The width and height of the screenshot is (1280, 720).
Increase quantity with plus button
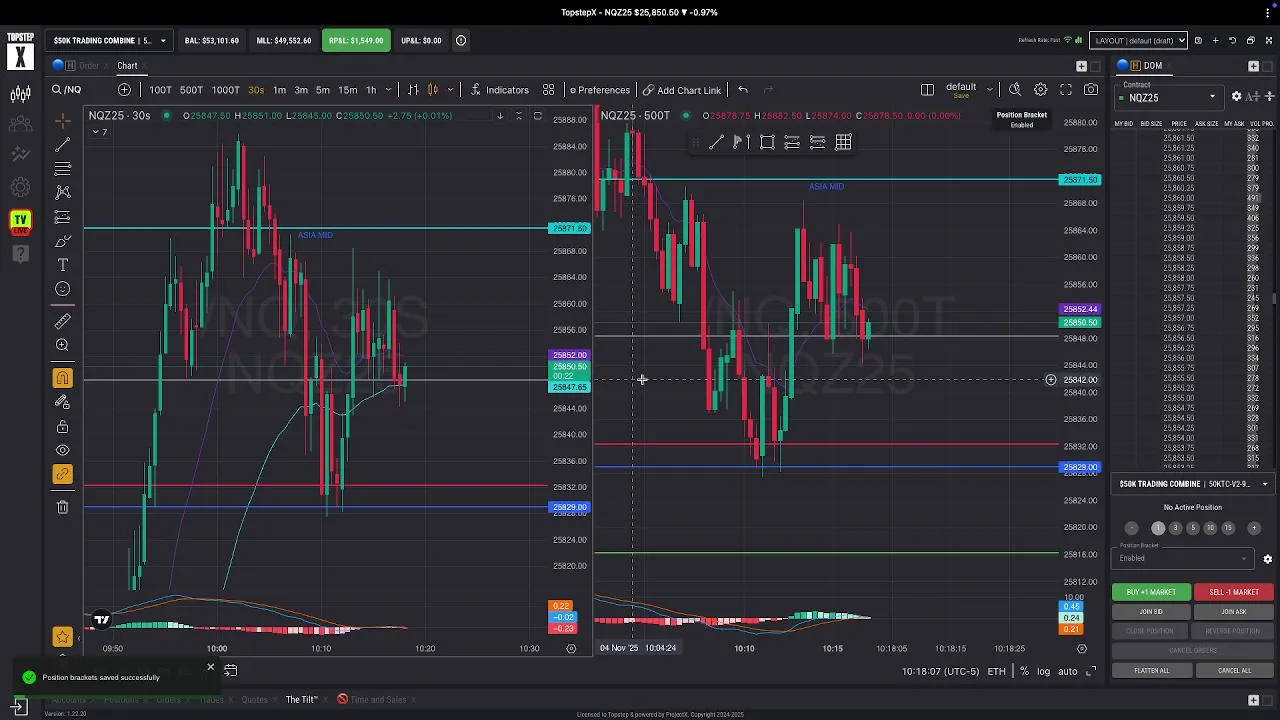pos(1254,528)
